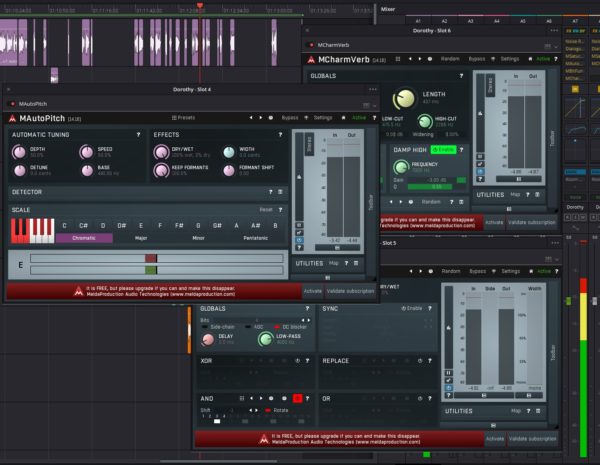Open Presets in MAutoPitch

[x=183, y=117]
